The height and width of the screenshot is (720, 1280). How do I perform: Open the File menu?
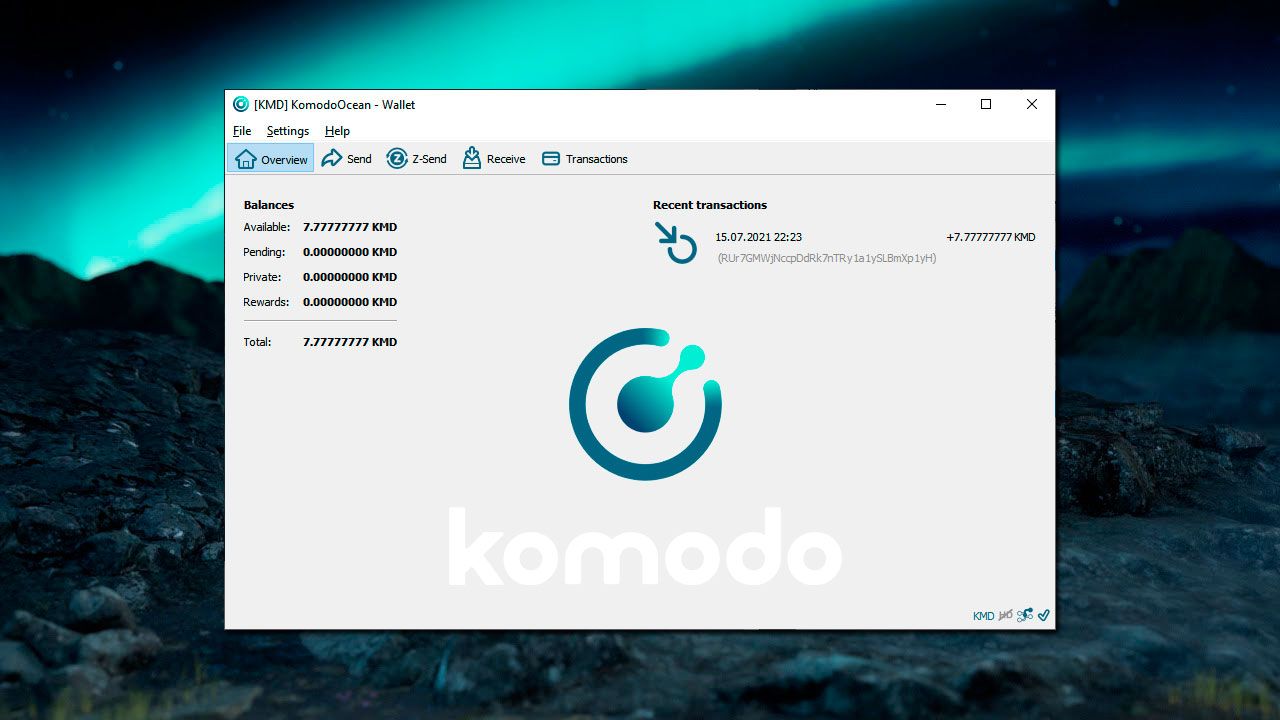click(x=241, y=131)
